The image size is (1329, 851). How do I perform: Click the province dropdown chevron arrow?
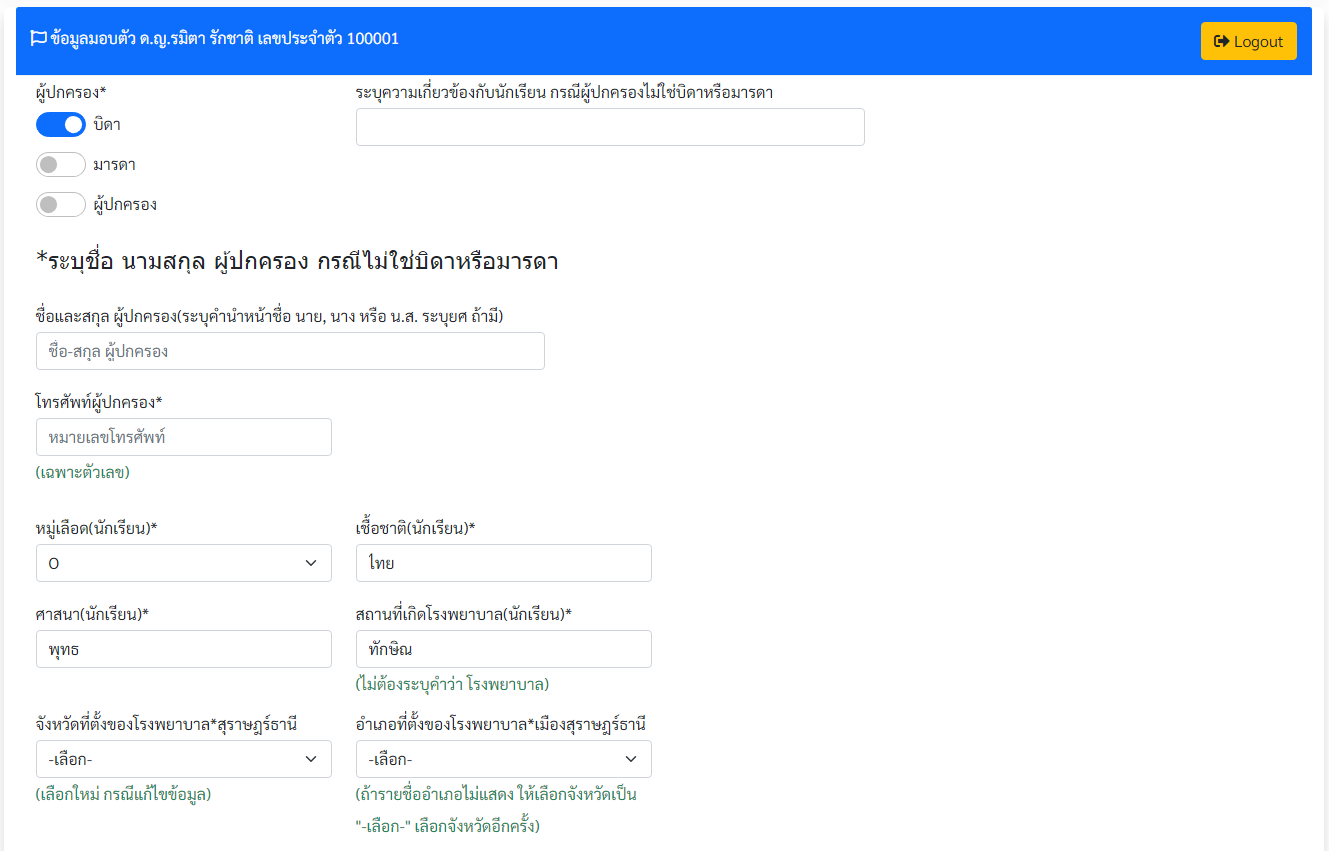(310, 759)
